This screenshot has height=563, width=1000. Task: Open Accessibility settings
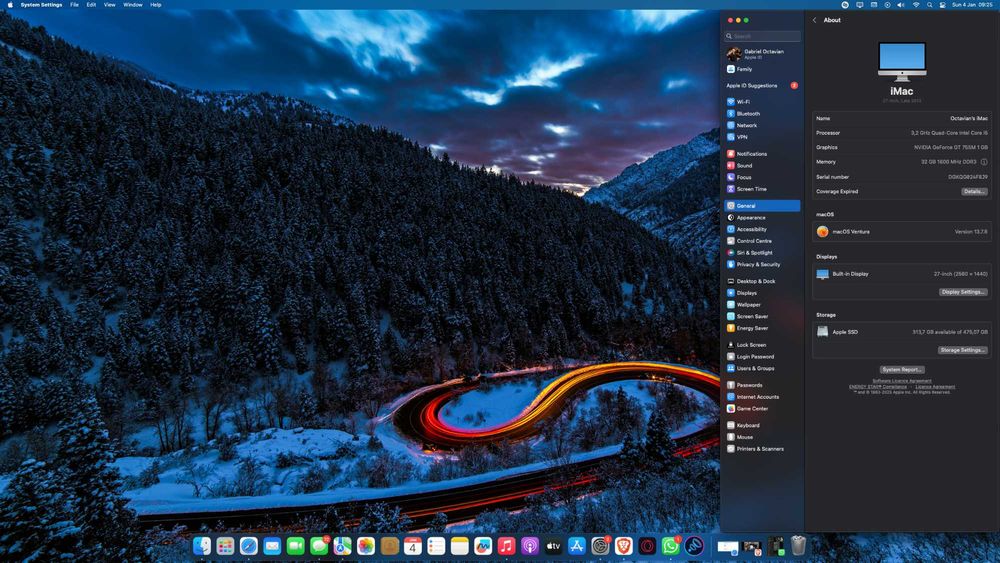coord(761,230)
